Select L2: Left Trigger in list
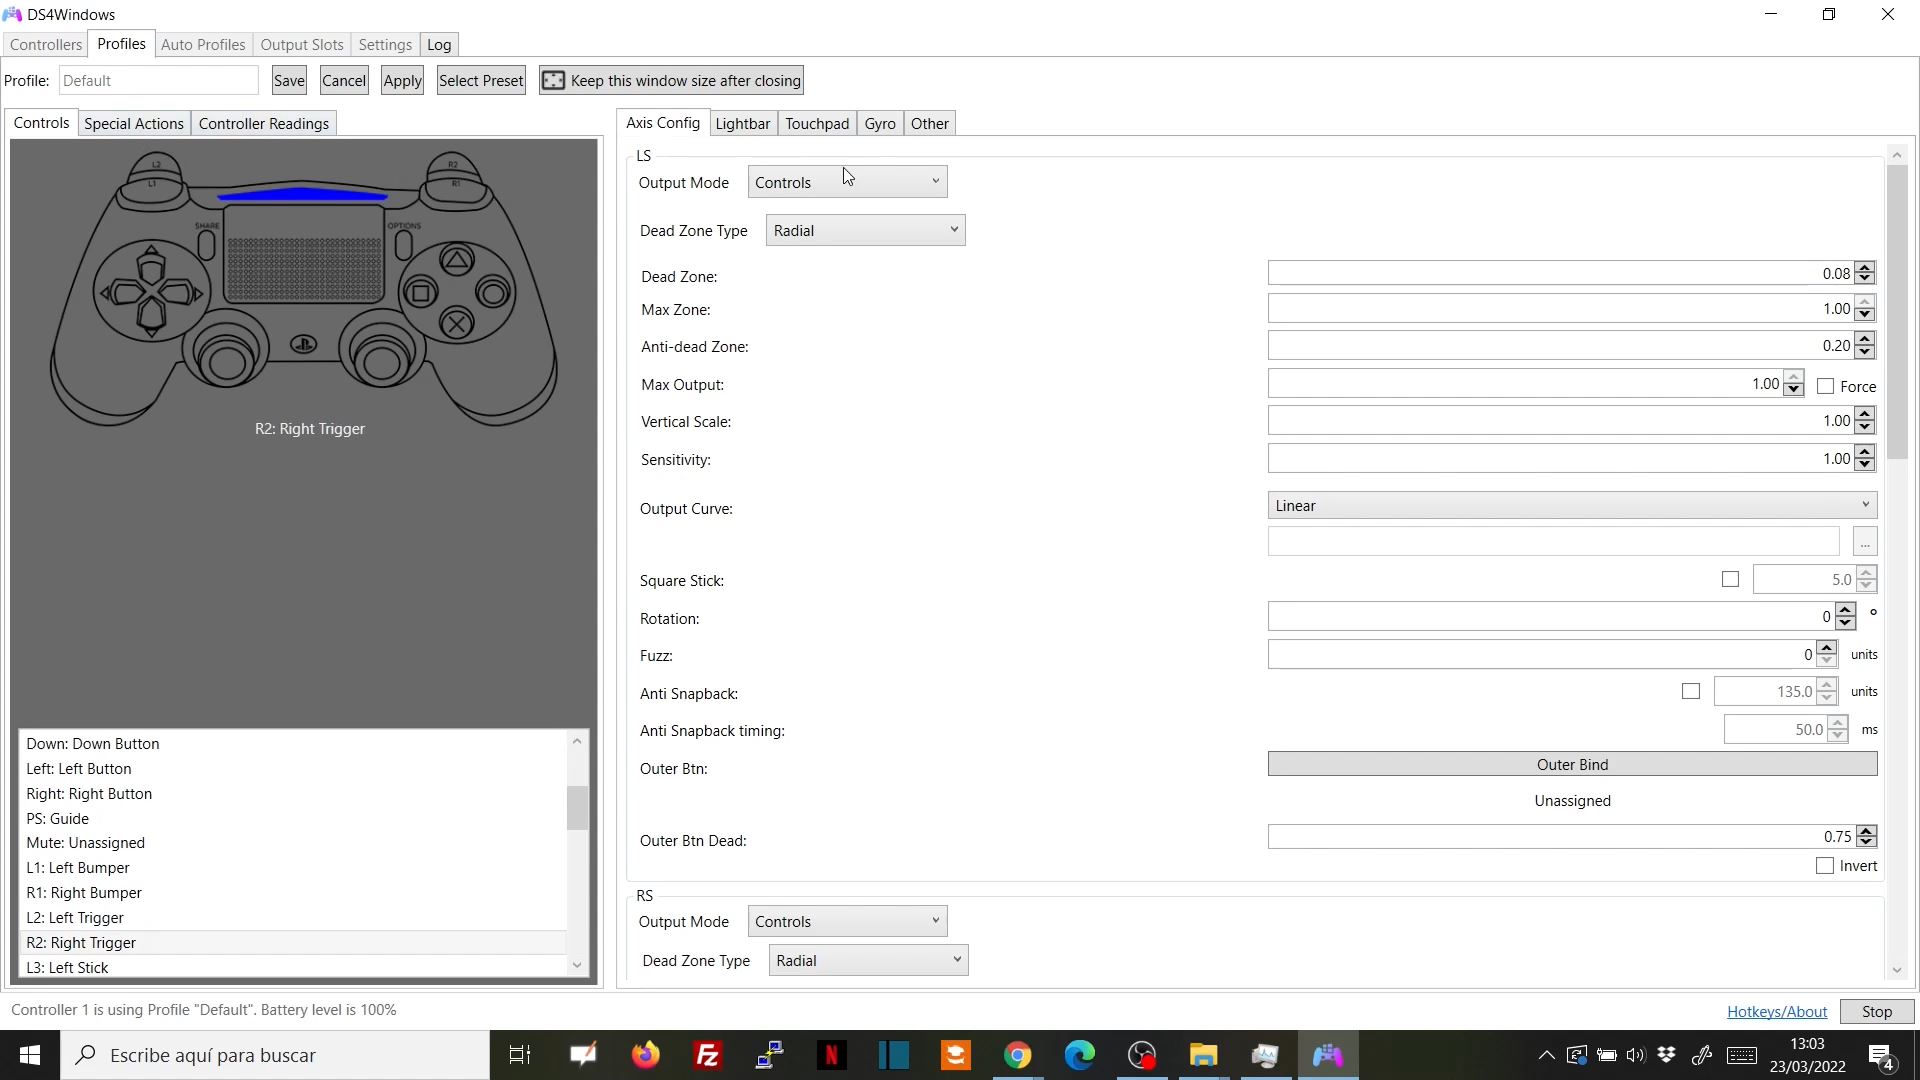The width and height of the screenshot is (1920, 1080). click(x=293, y=917)
